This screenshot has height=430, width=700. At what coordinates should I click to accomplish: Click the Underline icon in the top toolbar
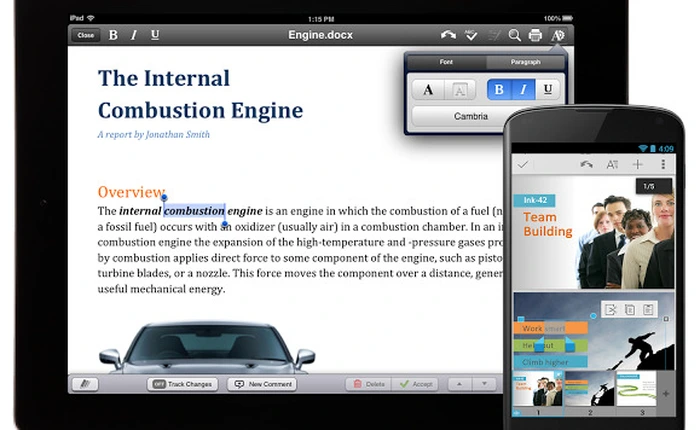[x=155, y=35]
